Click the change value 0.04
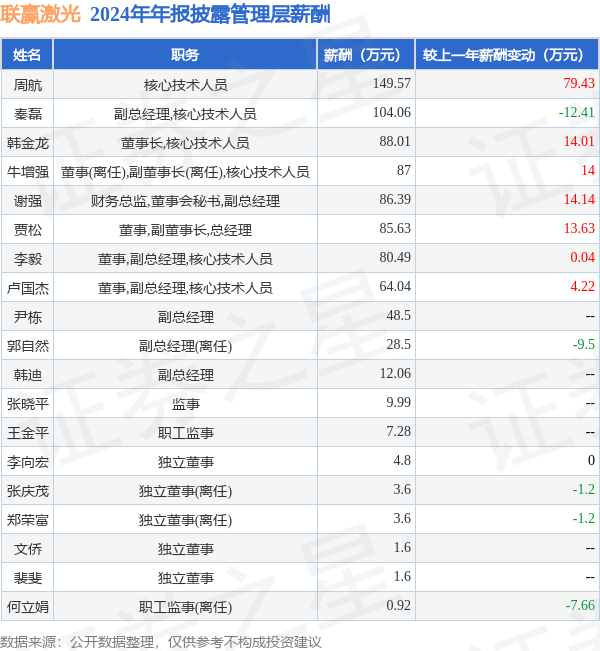The height and width of the screenshot is (651, 600). 582,257
